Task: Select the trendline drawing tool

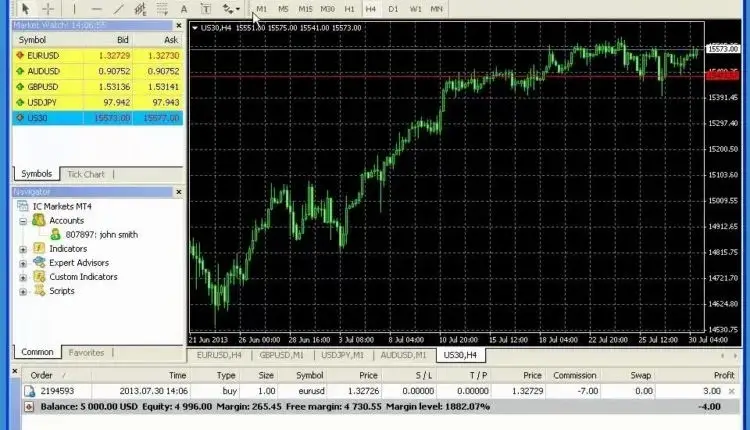Action: point(119,9)
